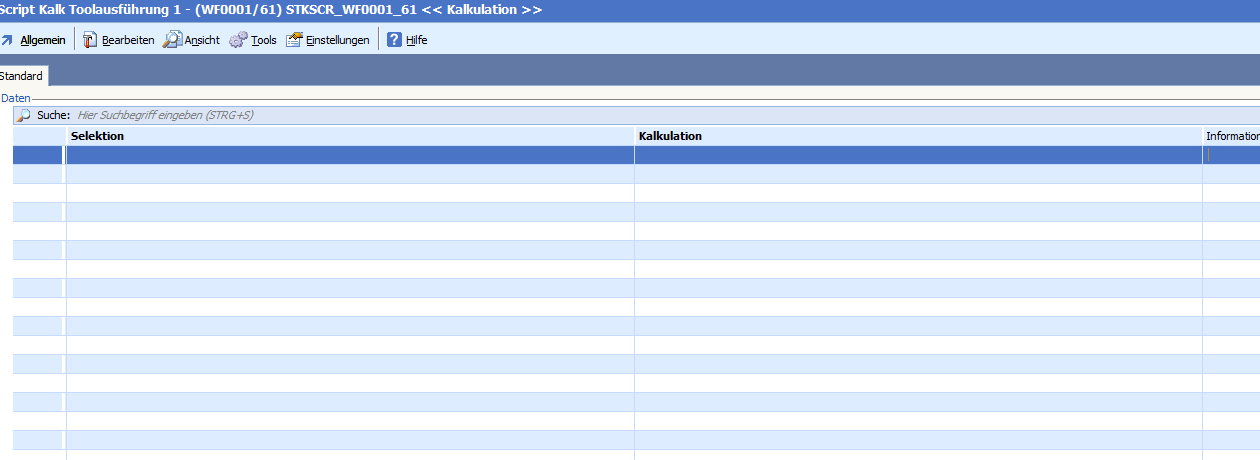Screen dimensions: 1260x460
Task: Open the Hilfe menu label
Action: (x=417, y=40)
